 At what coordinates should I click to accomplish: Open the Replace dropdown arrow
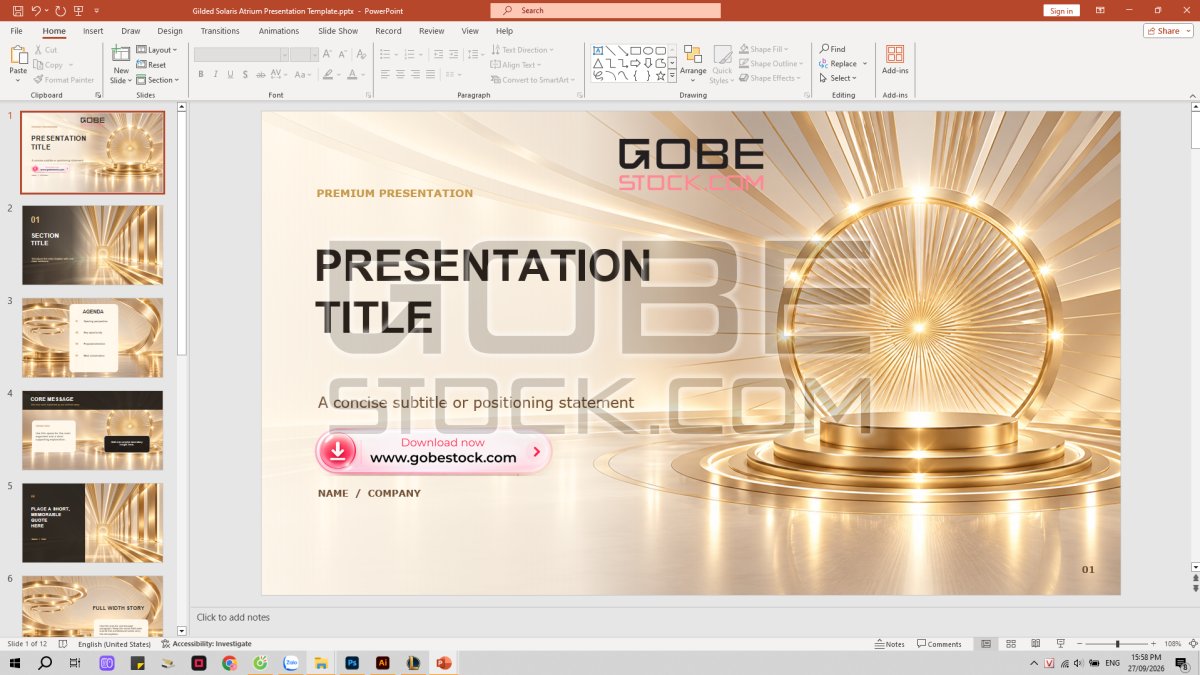pyautogui.click(x=865, y=64)
